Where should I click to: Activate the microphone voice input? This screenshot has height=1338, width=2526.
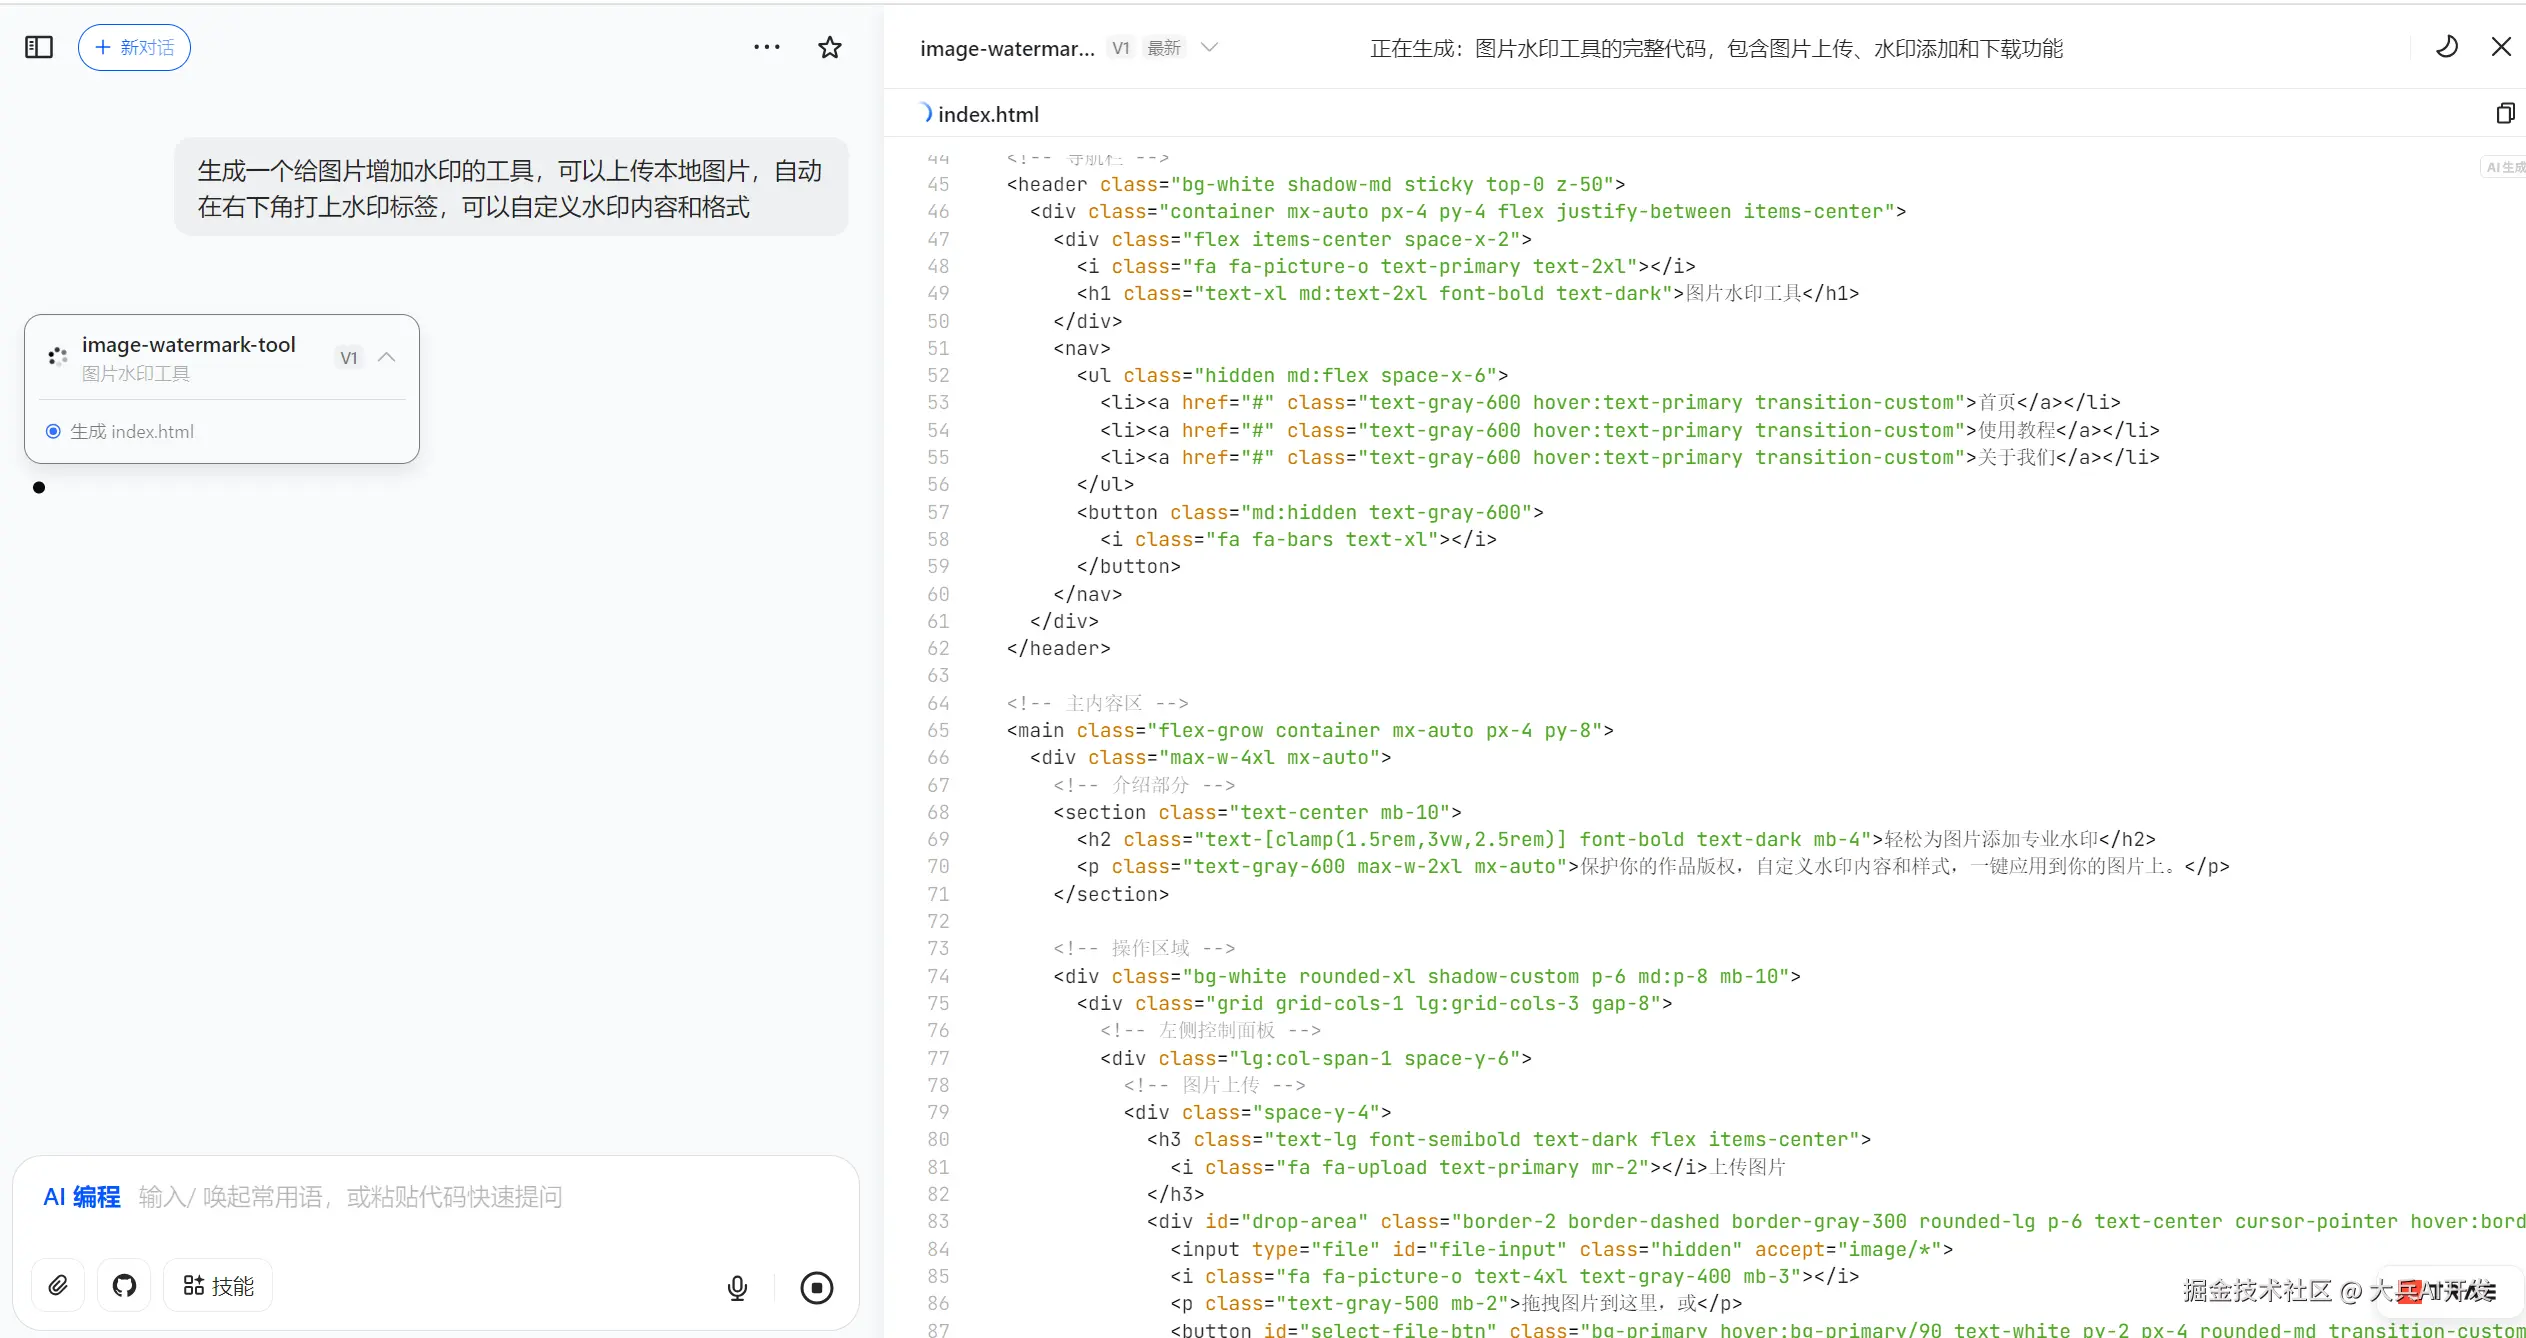tap(737, 1287)
